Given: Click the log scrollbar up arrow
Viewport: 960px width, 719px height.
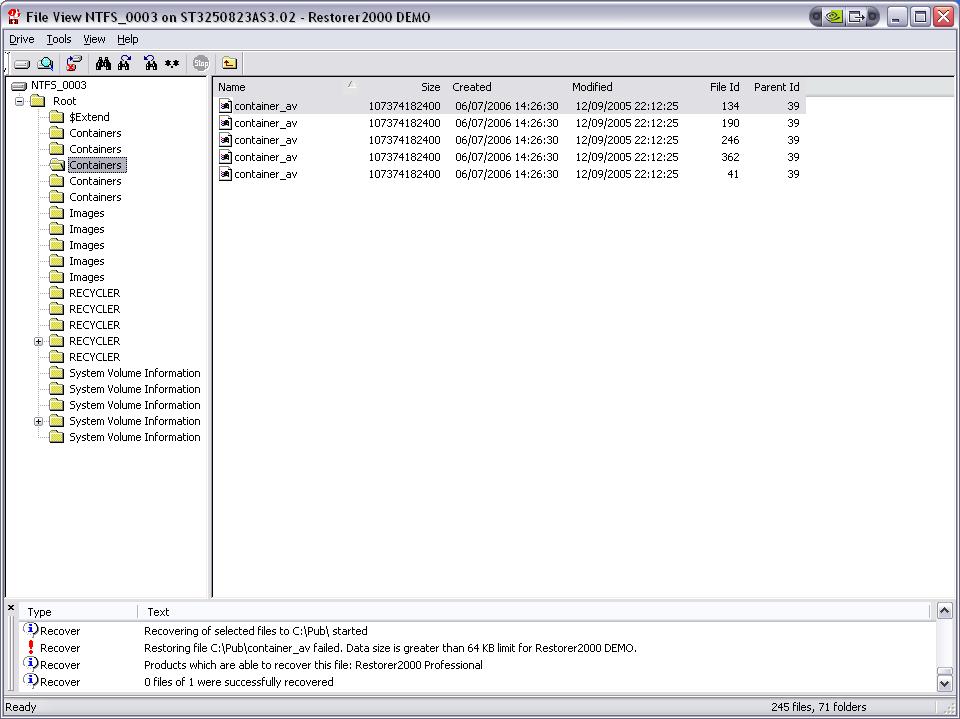Looking at the screenshot, I should coord(944,611).
